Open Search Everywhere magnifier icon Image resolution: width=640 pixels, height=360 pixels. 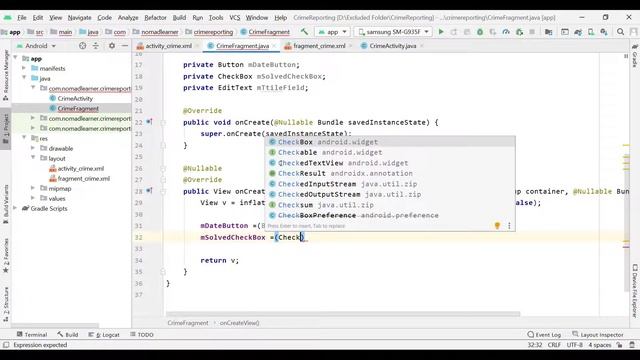[x=620, y=31]
